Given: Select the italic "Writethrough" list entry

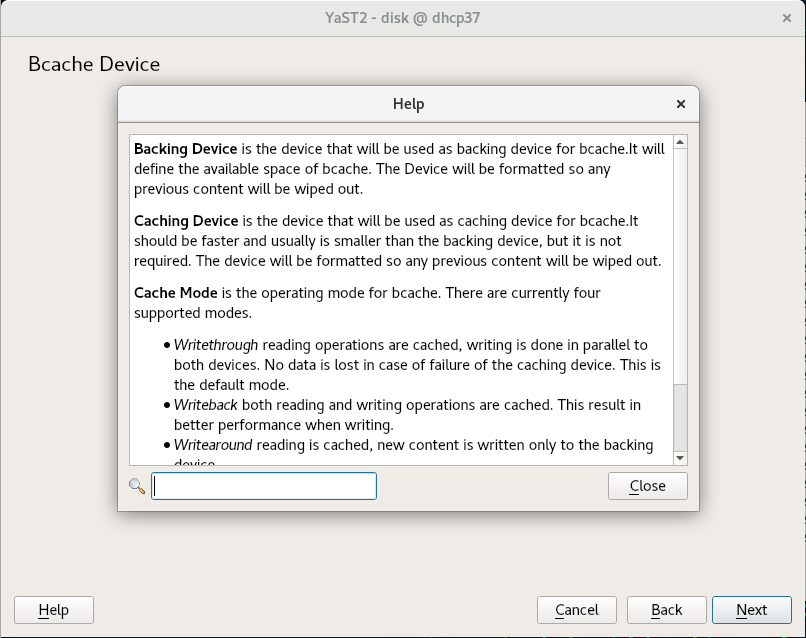Looking at the screenshot, I should [x=217, y=345].
